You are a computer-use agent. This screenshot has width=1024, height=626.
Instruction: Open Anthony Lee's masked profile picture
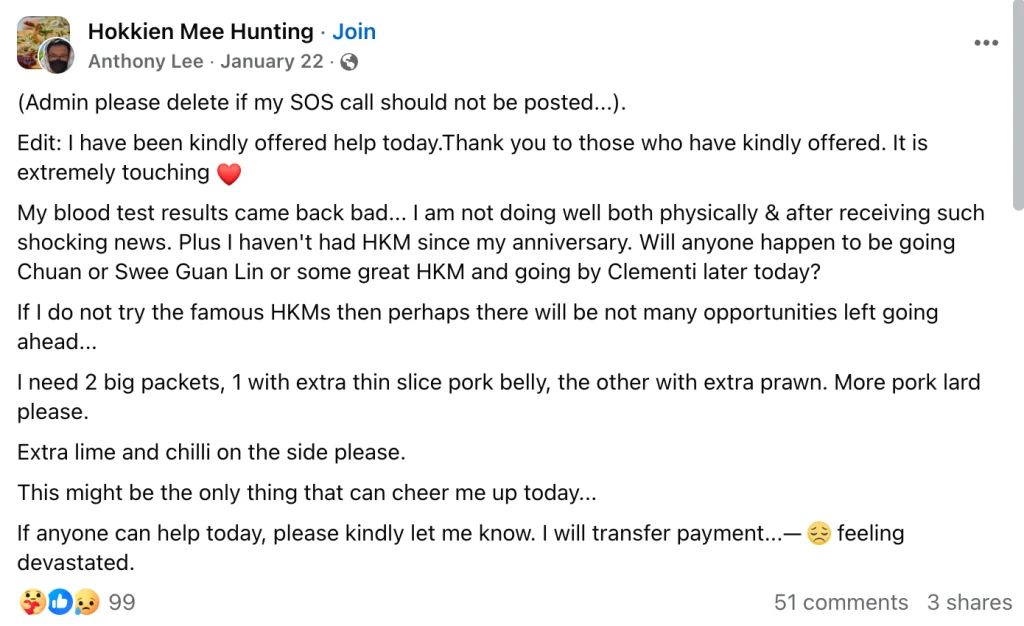coord(57,56)
